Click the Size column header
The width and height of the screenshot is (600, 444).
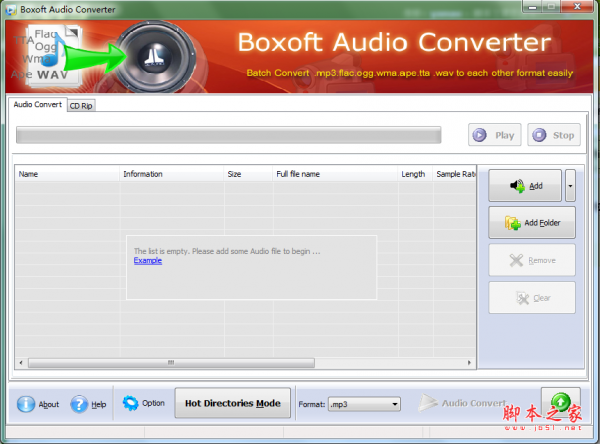pos(248,174)
